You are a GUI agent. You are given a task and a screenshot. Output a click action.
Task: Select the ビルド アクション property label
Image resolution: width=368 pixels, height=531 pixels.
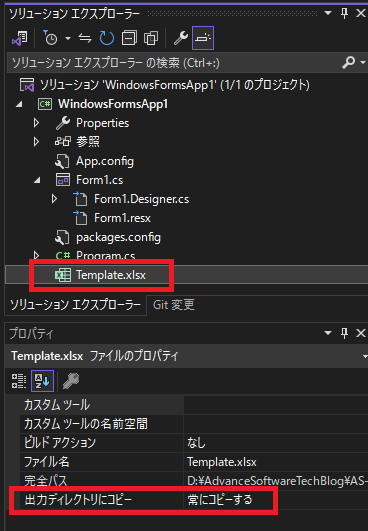tap(60, 443)
